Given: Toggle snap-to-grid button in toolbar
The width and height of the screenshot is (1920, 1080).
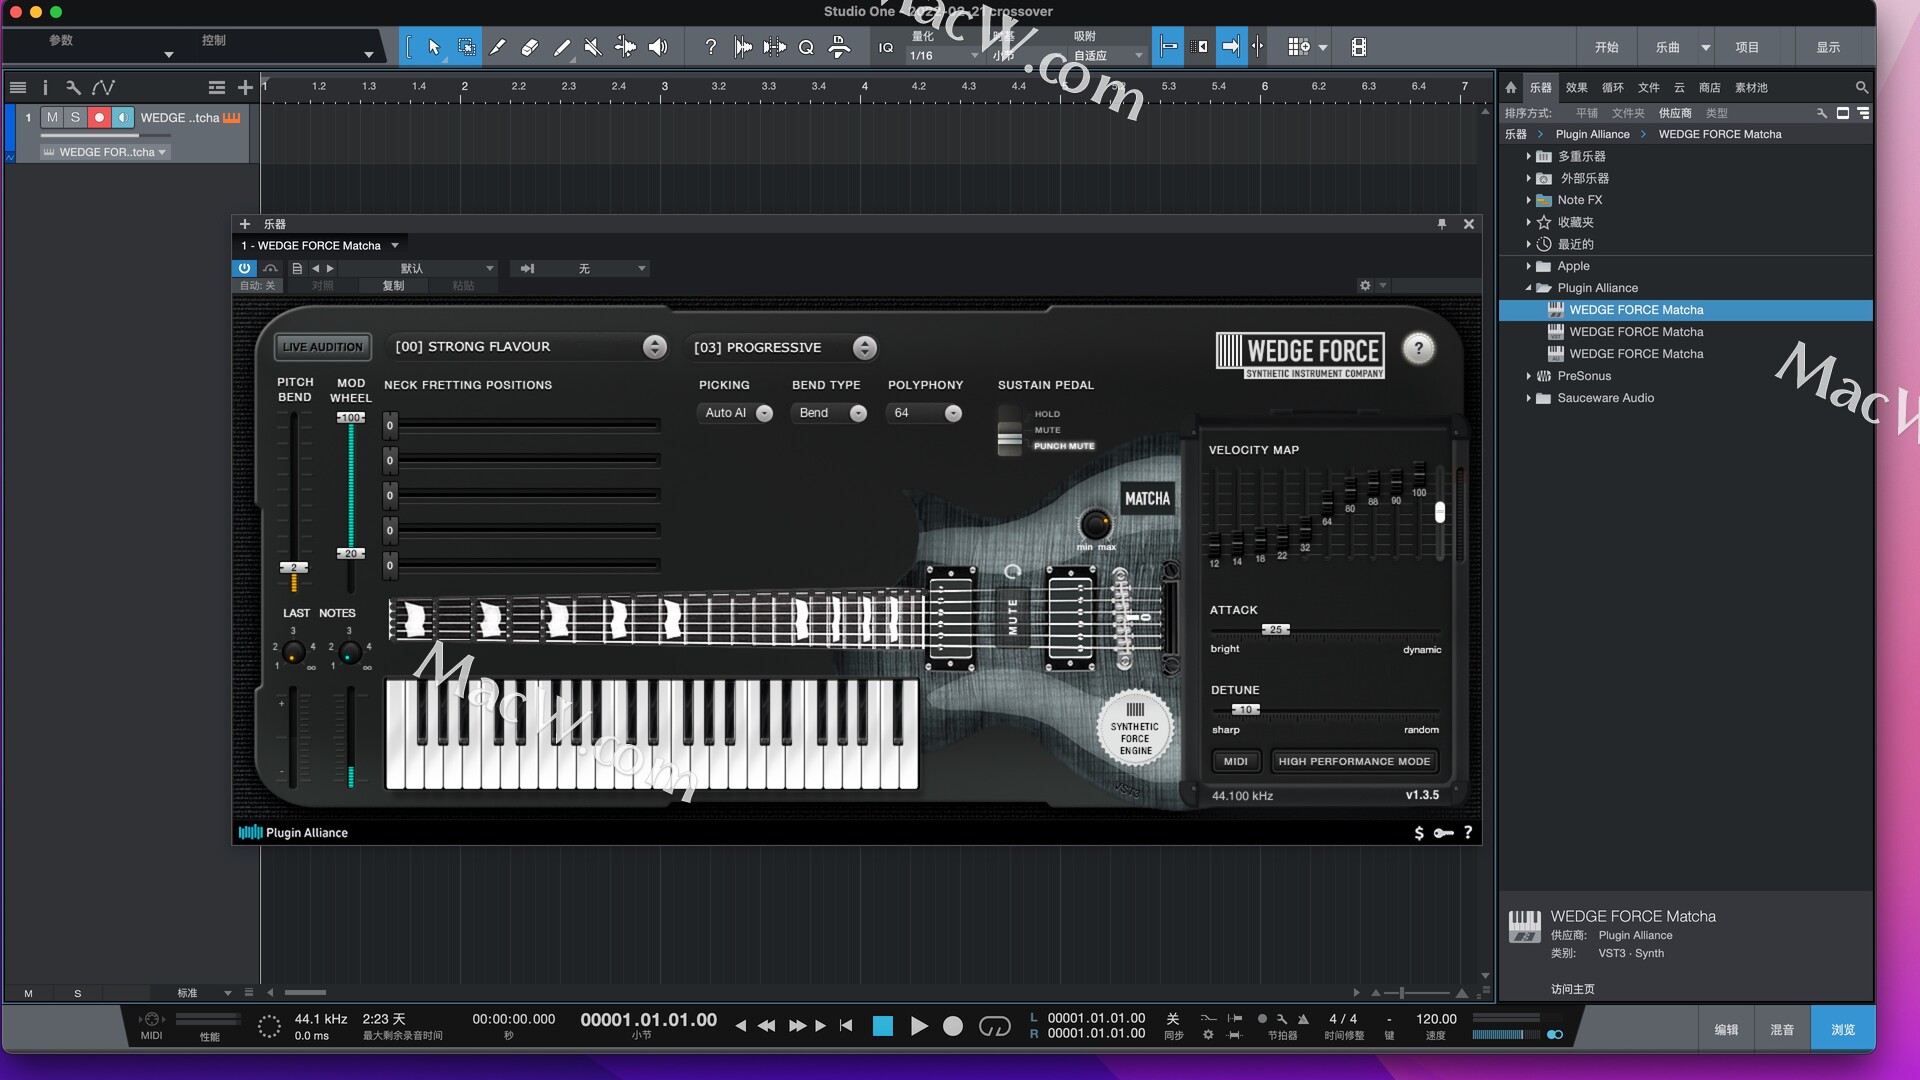Looking at the screenshot, I should [x=1168, y=47].
